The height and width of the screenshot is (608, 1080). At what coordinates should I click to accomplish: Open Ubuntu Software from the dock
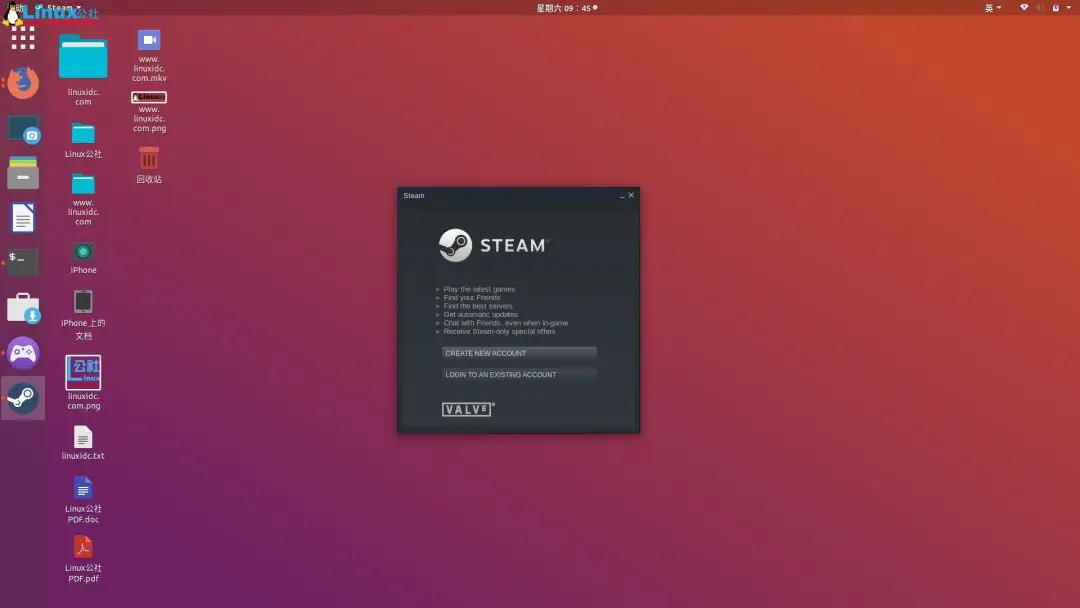click(x=23, y=308)
